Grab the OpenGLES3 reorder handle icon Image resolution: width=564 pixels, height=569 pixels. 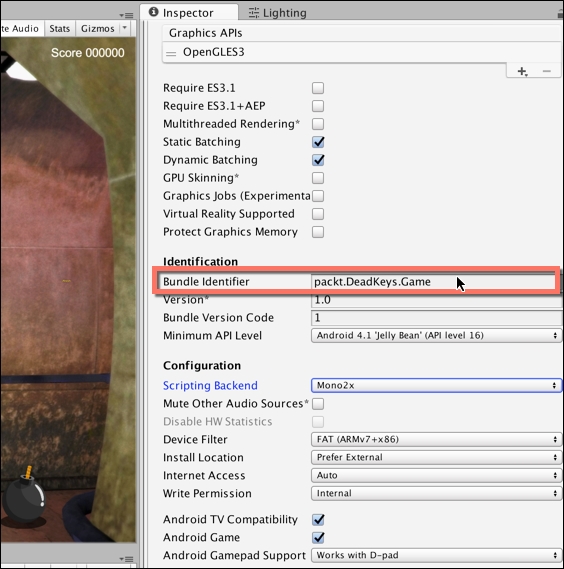click(171, 53)
